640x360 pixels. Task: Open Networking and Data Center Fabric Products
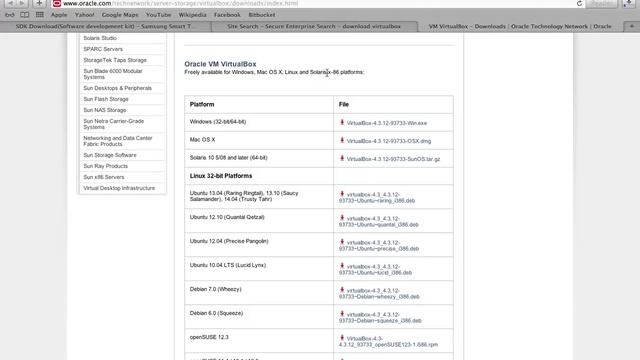118,141
